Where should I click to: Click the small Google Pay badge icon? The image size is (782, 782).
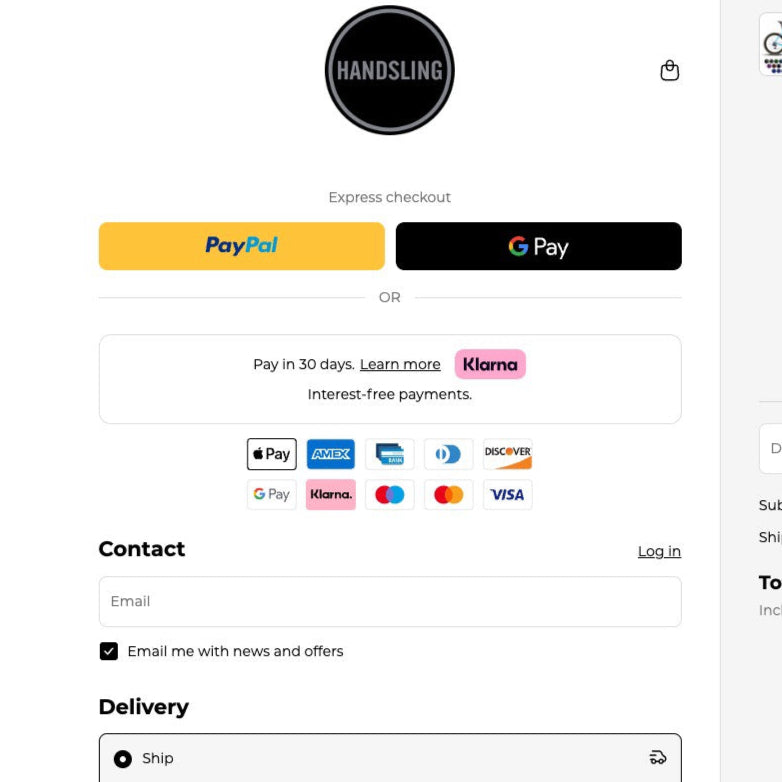pos(272,494)
